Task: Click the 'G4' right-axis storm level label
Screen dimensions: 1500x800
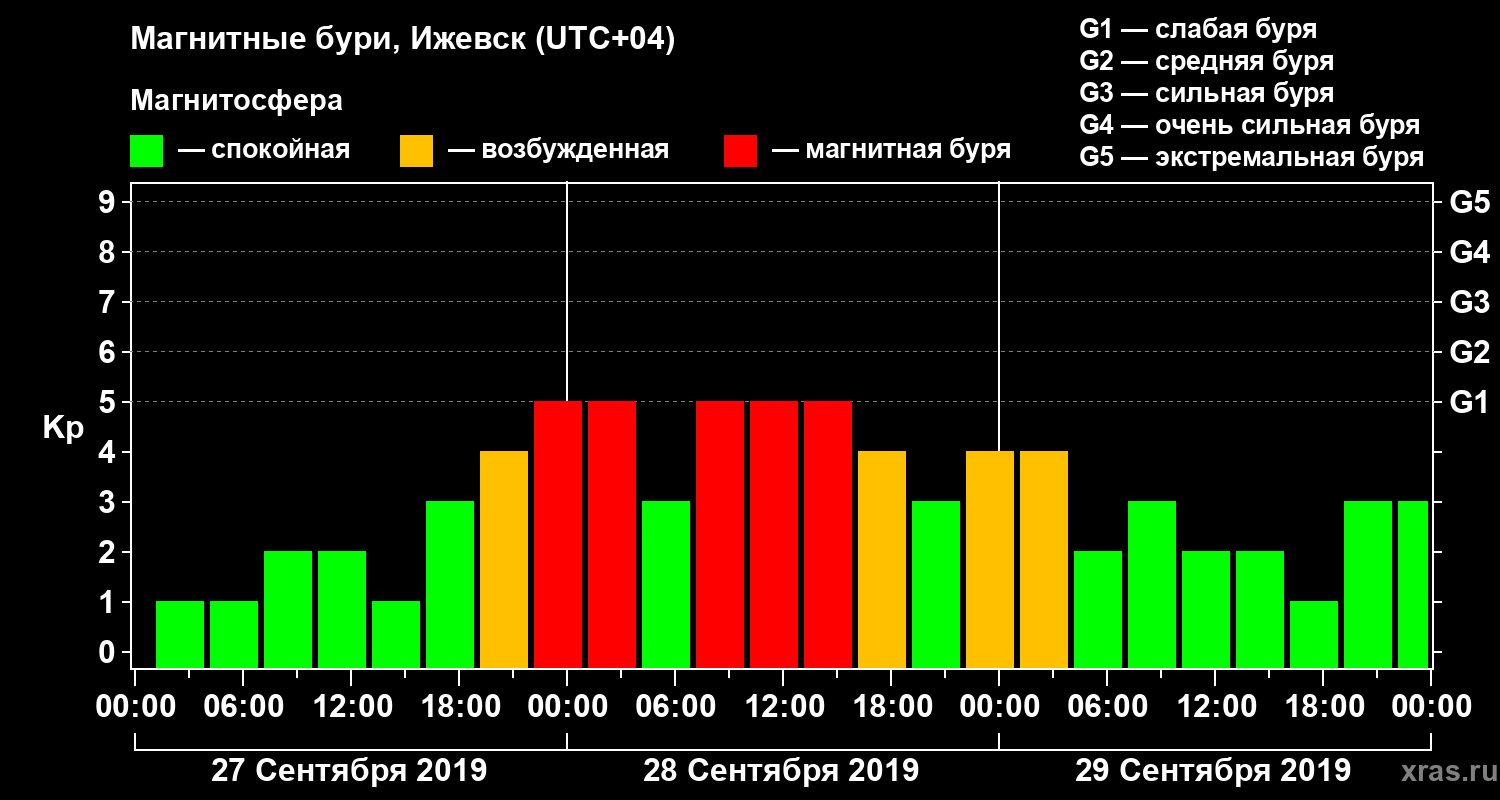Action: [1469, 252]
